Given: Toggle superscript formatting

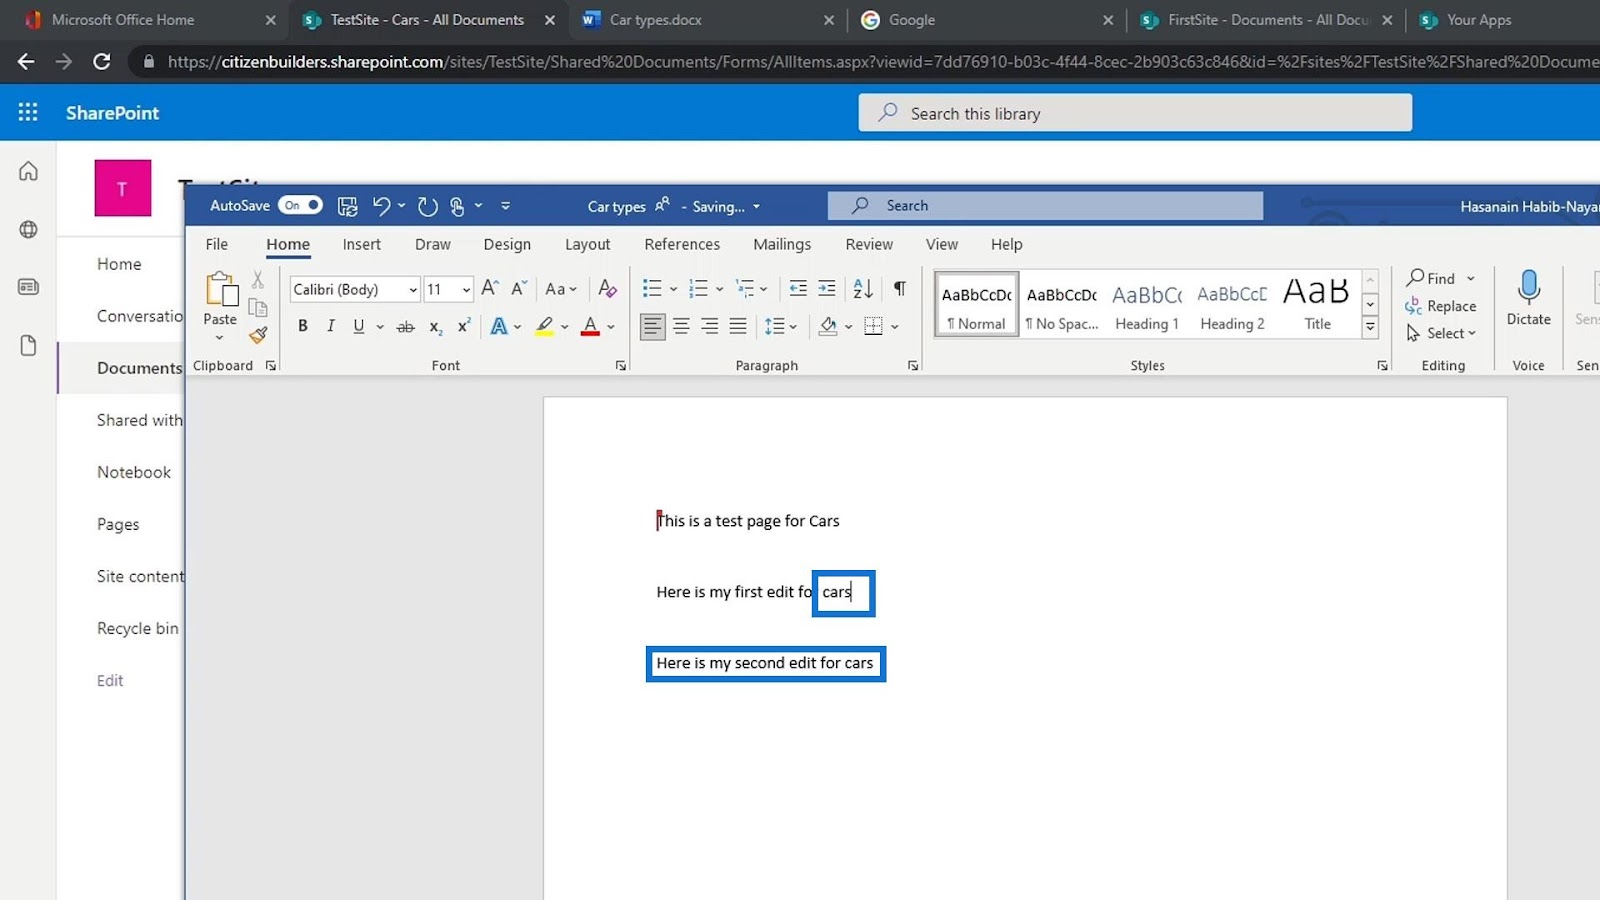Looking at the screenshot, I should click(x=464, y=326).
